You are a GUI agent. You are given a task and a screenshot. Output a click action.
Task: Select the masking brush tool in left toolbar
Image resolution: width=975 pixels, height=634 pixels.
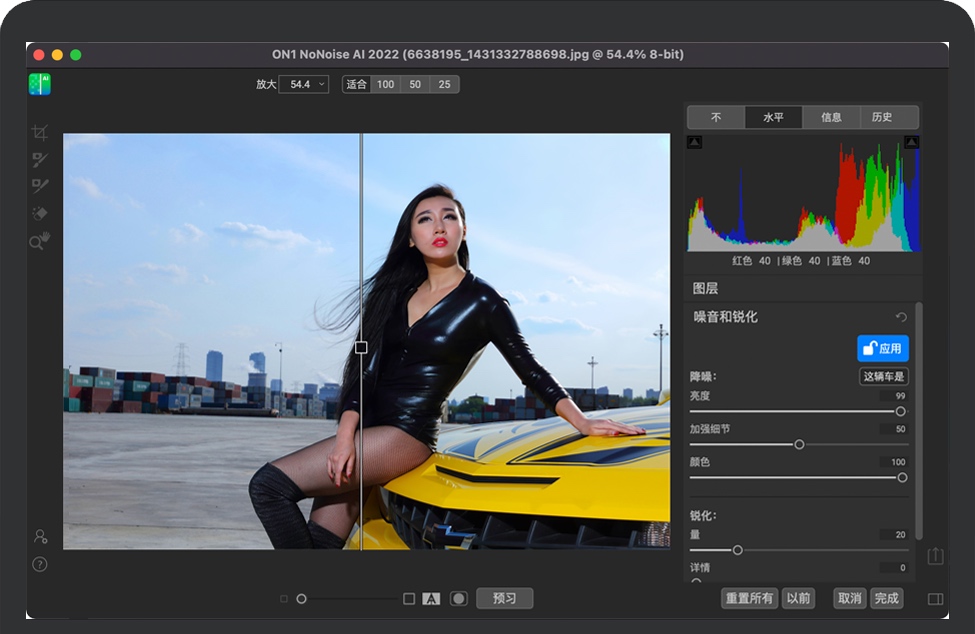click(x=40, y=159)
